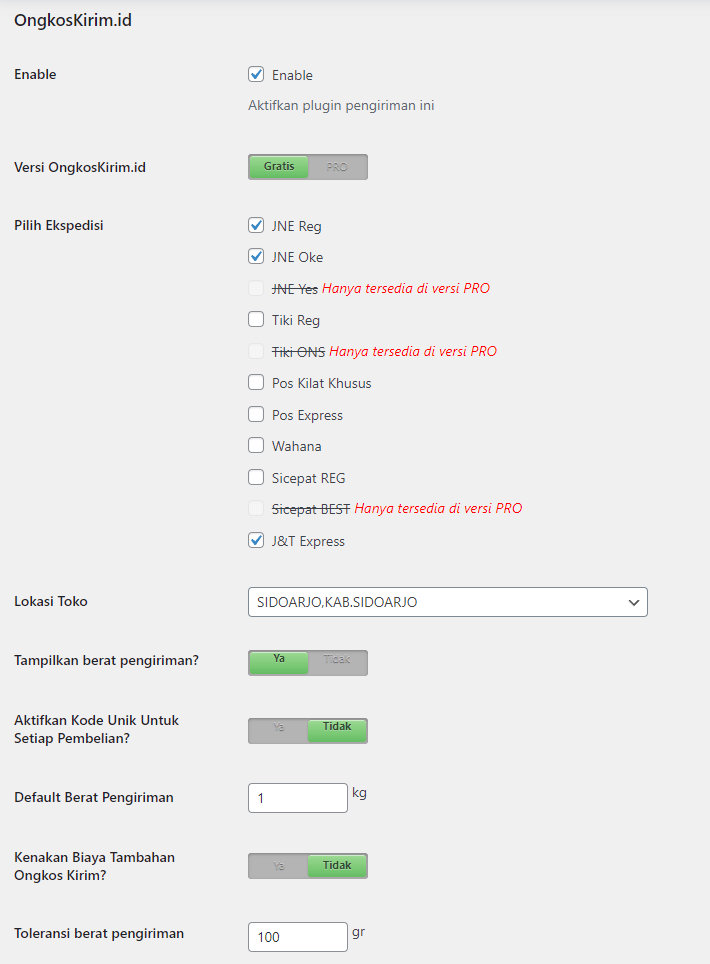Uncheck the JNE Oke courier option
Screen dimensions: 710x964
pyautogui.click(x=256, y=257)
